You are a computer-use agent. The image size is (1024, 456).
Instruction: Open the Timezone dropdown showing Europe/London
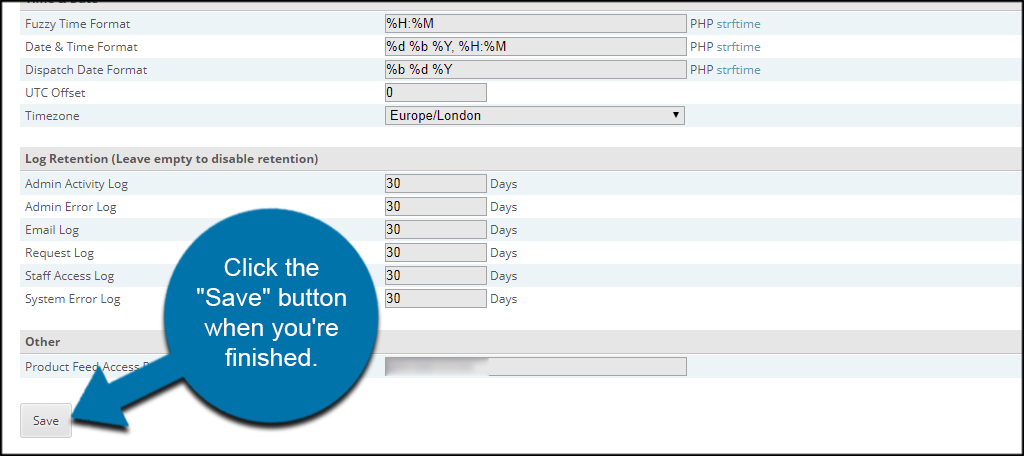tap(534, 116)
